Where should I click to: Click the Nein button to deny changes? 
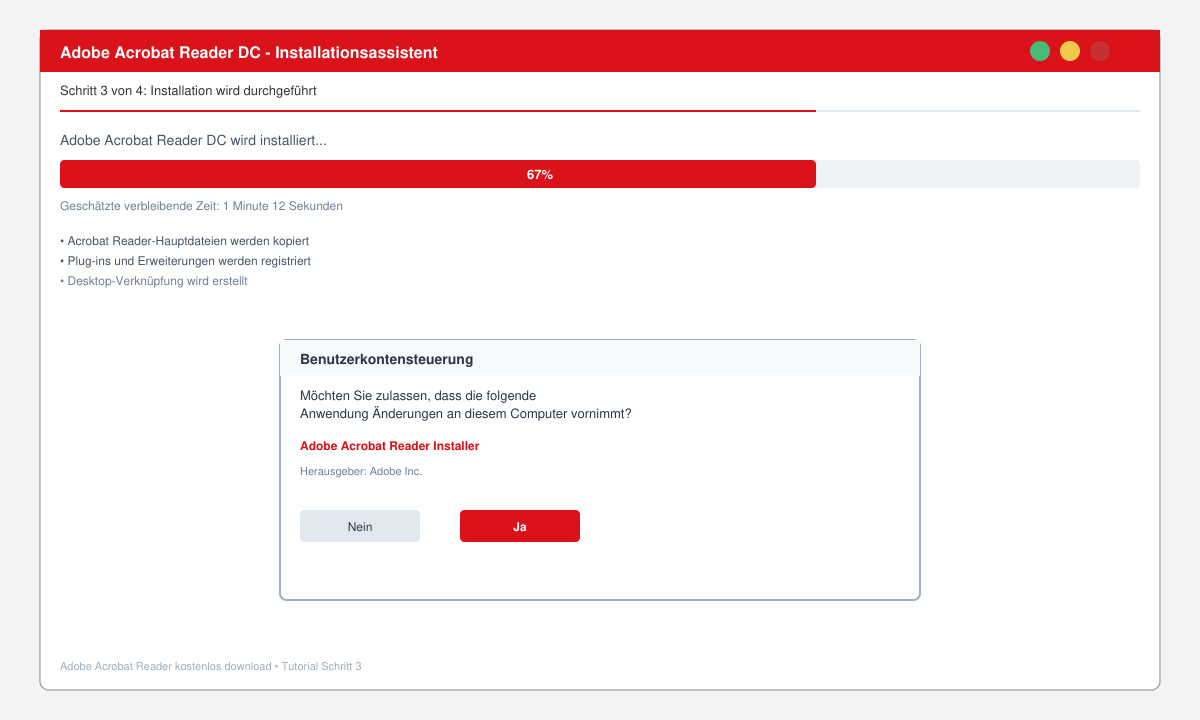360,526
